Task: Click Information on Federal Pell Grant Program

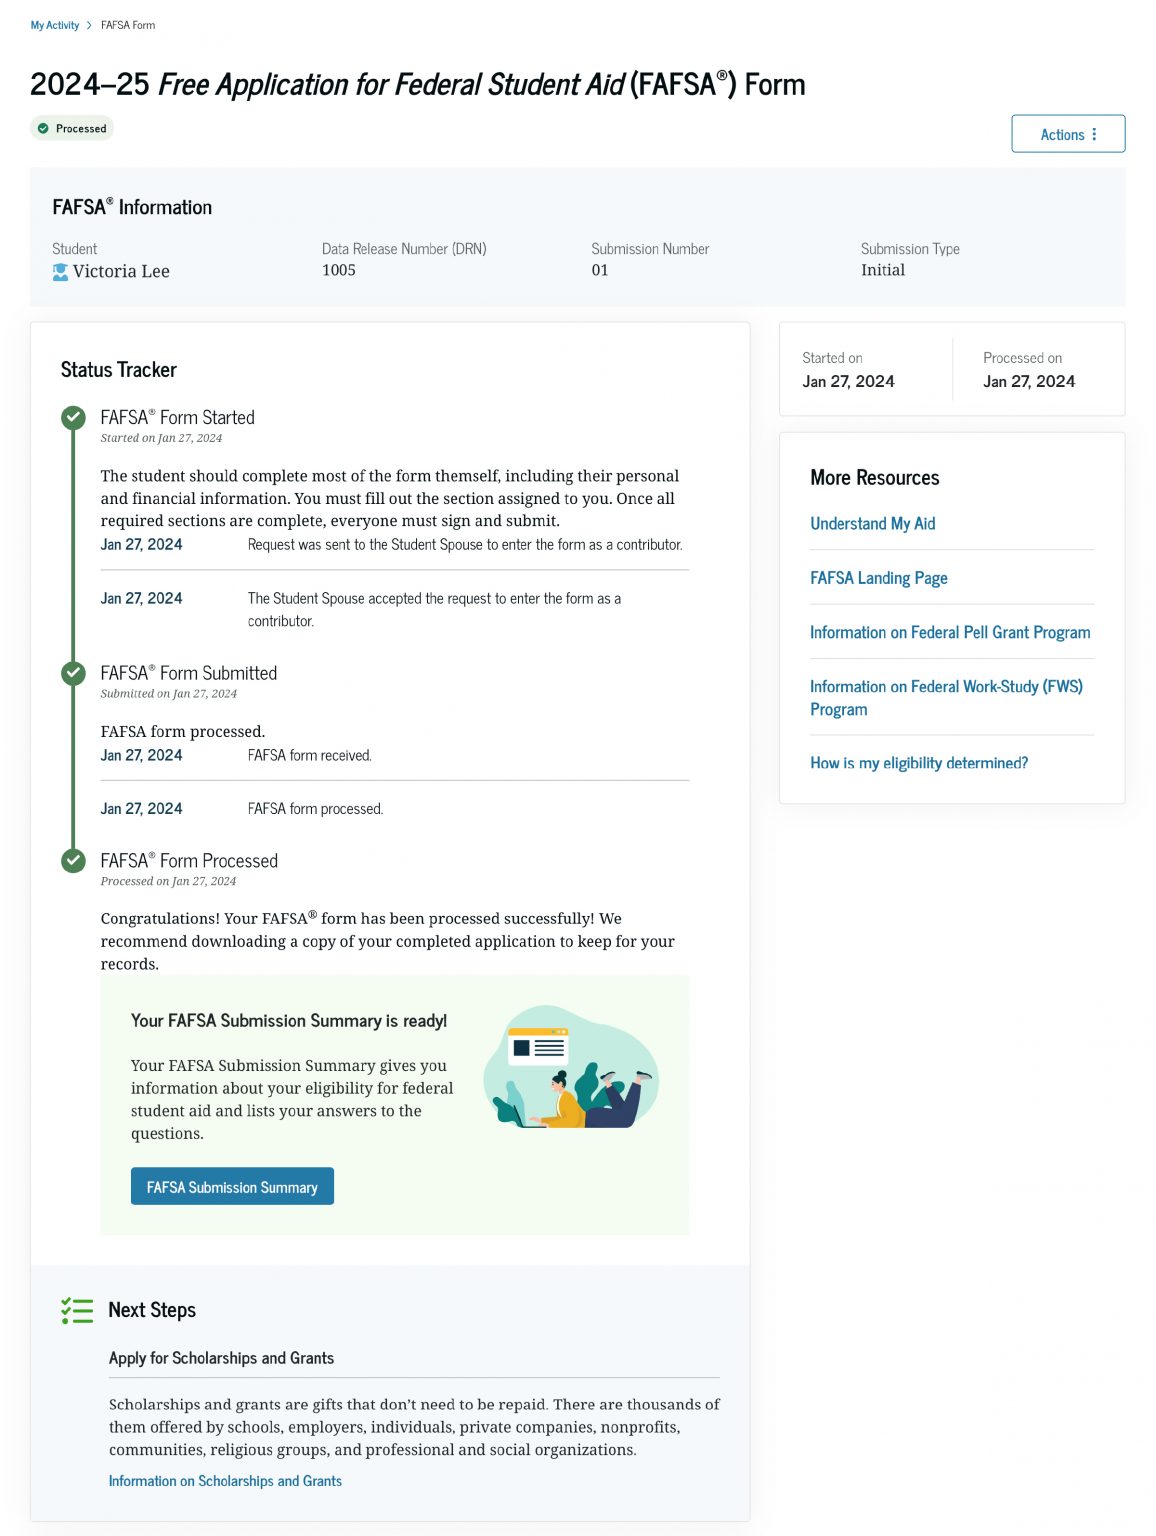Action: click(950, 632)
